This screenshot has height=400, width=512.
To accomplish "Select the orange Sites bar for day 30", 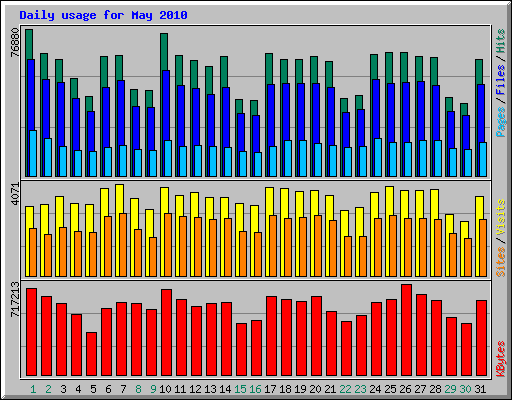I will (468, 257).
